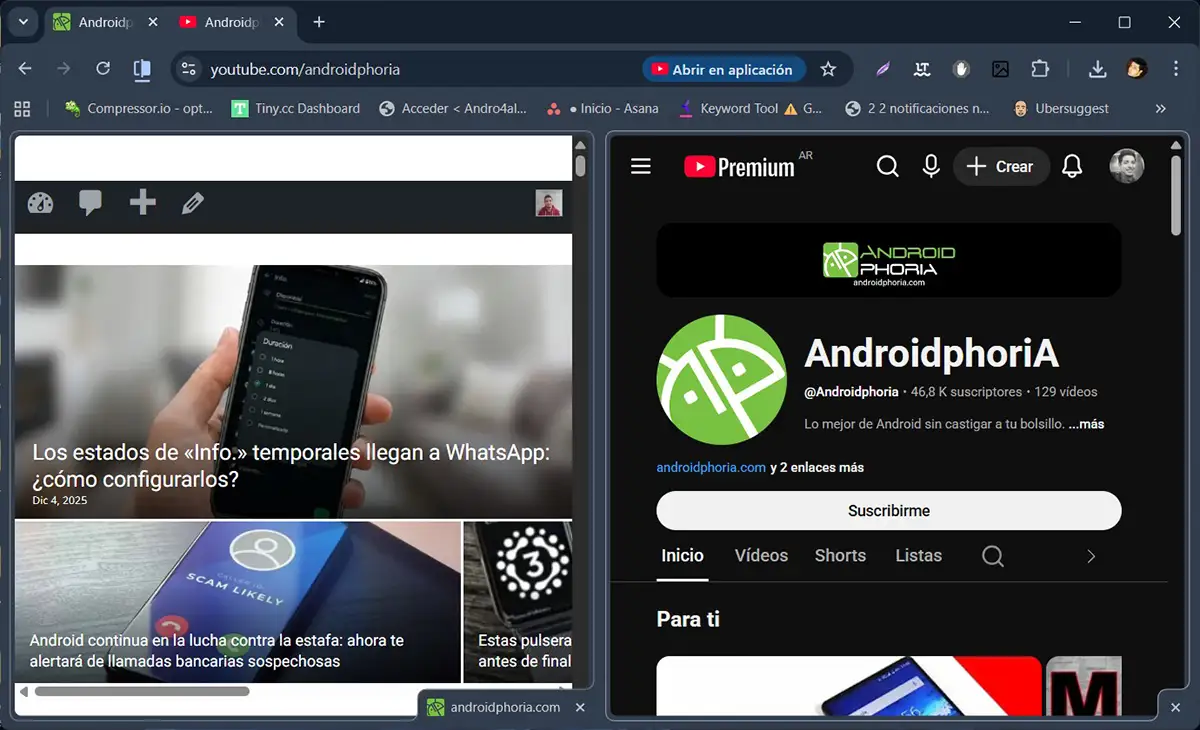Open the Downloads icon in the toolbar
This screenshot has height=730, width=1200.
click(1097, 69)
